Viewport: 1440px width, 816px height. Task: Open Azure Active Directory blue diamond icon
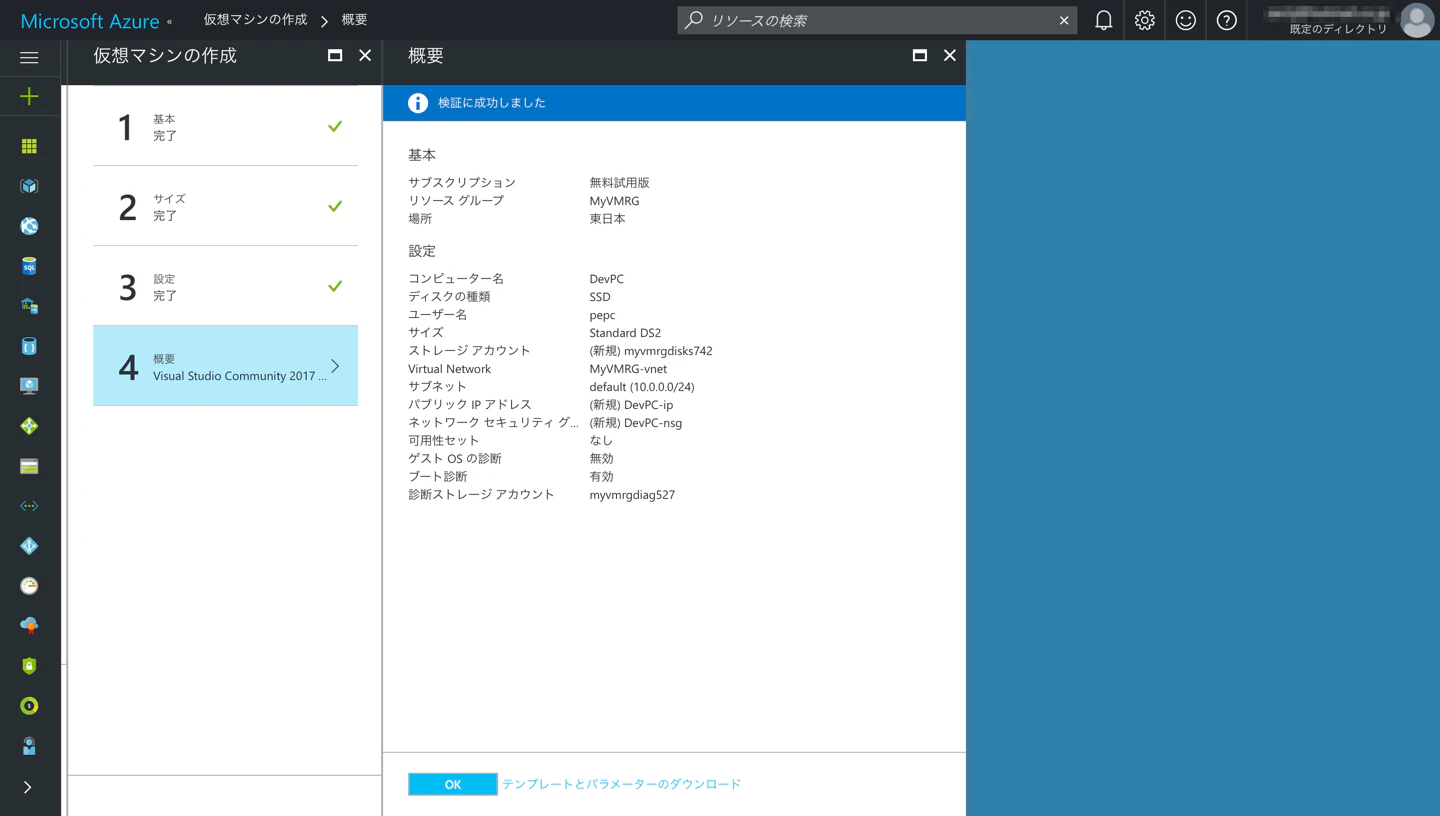tap(29, 546)
